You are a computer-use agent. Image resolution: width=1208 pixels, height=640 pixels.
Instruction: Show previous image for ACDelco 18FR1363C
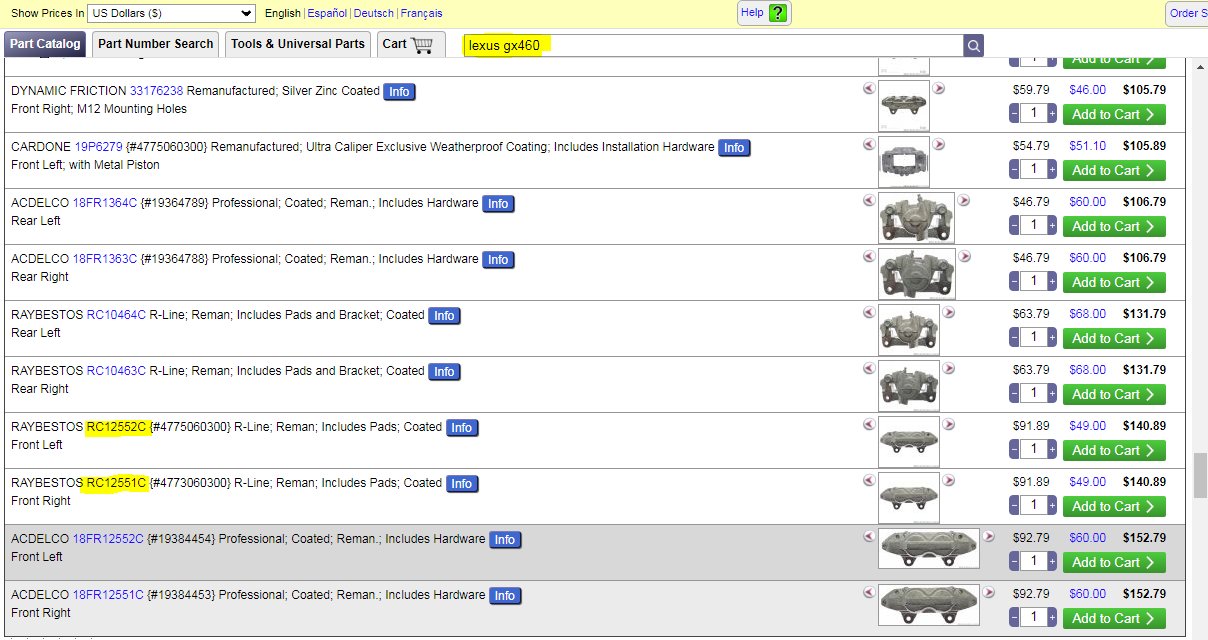[868, 256]
